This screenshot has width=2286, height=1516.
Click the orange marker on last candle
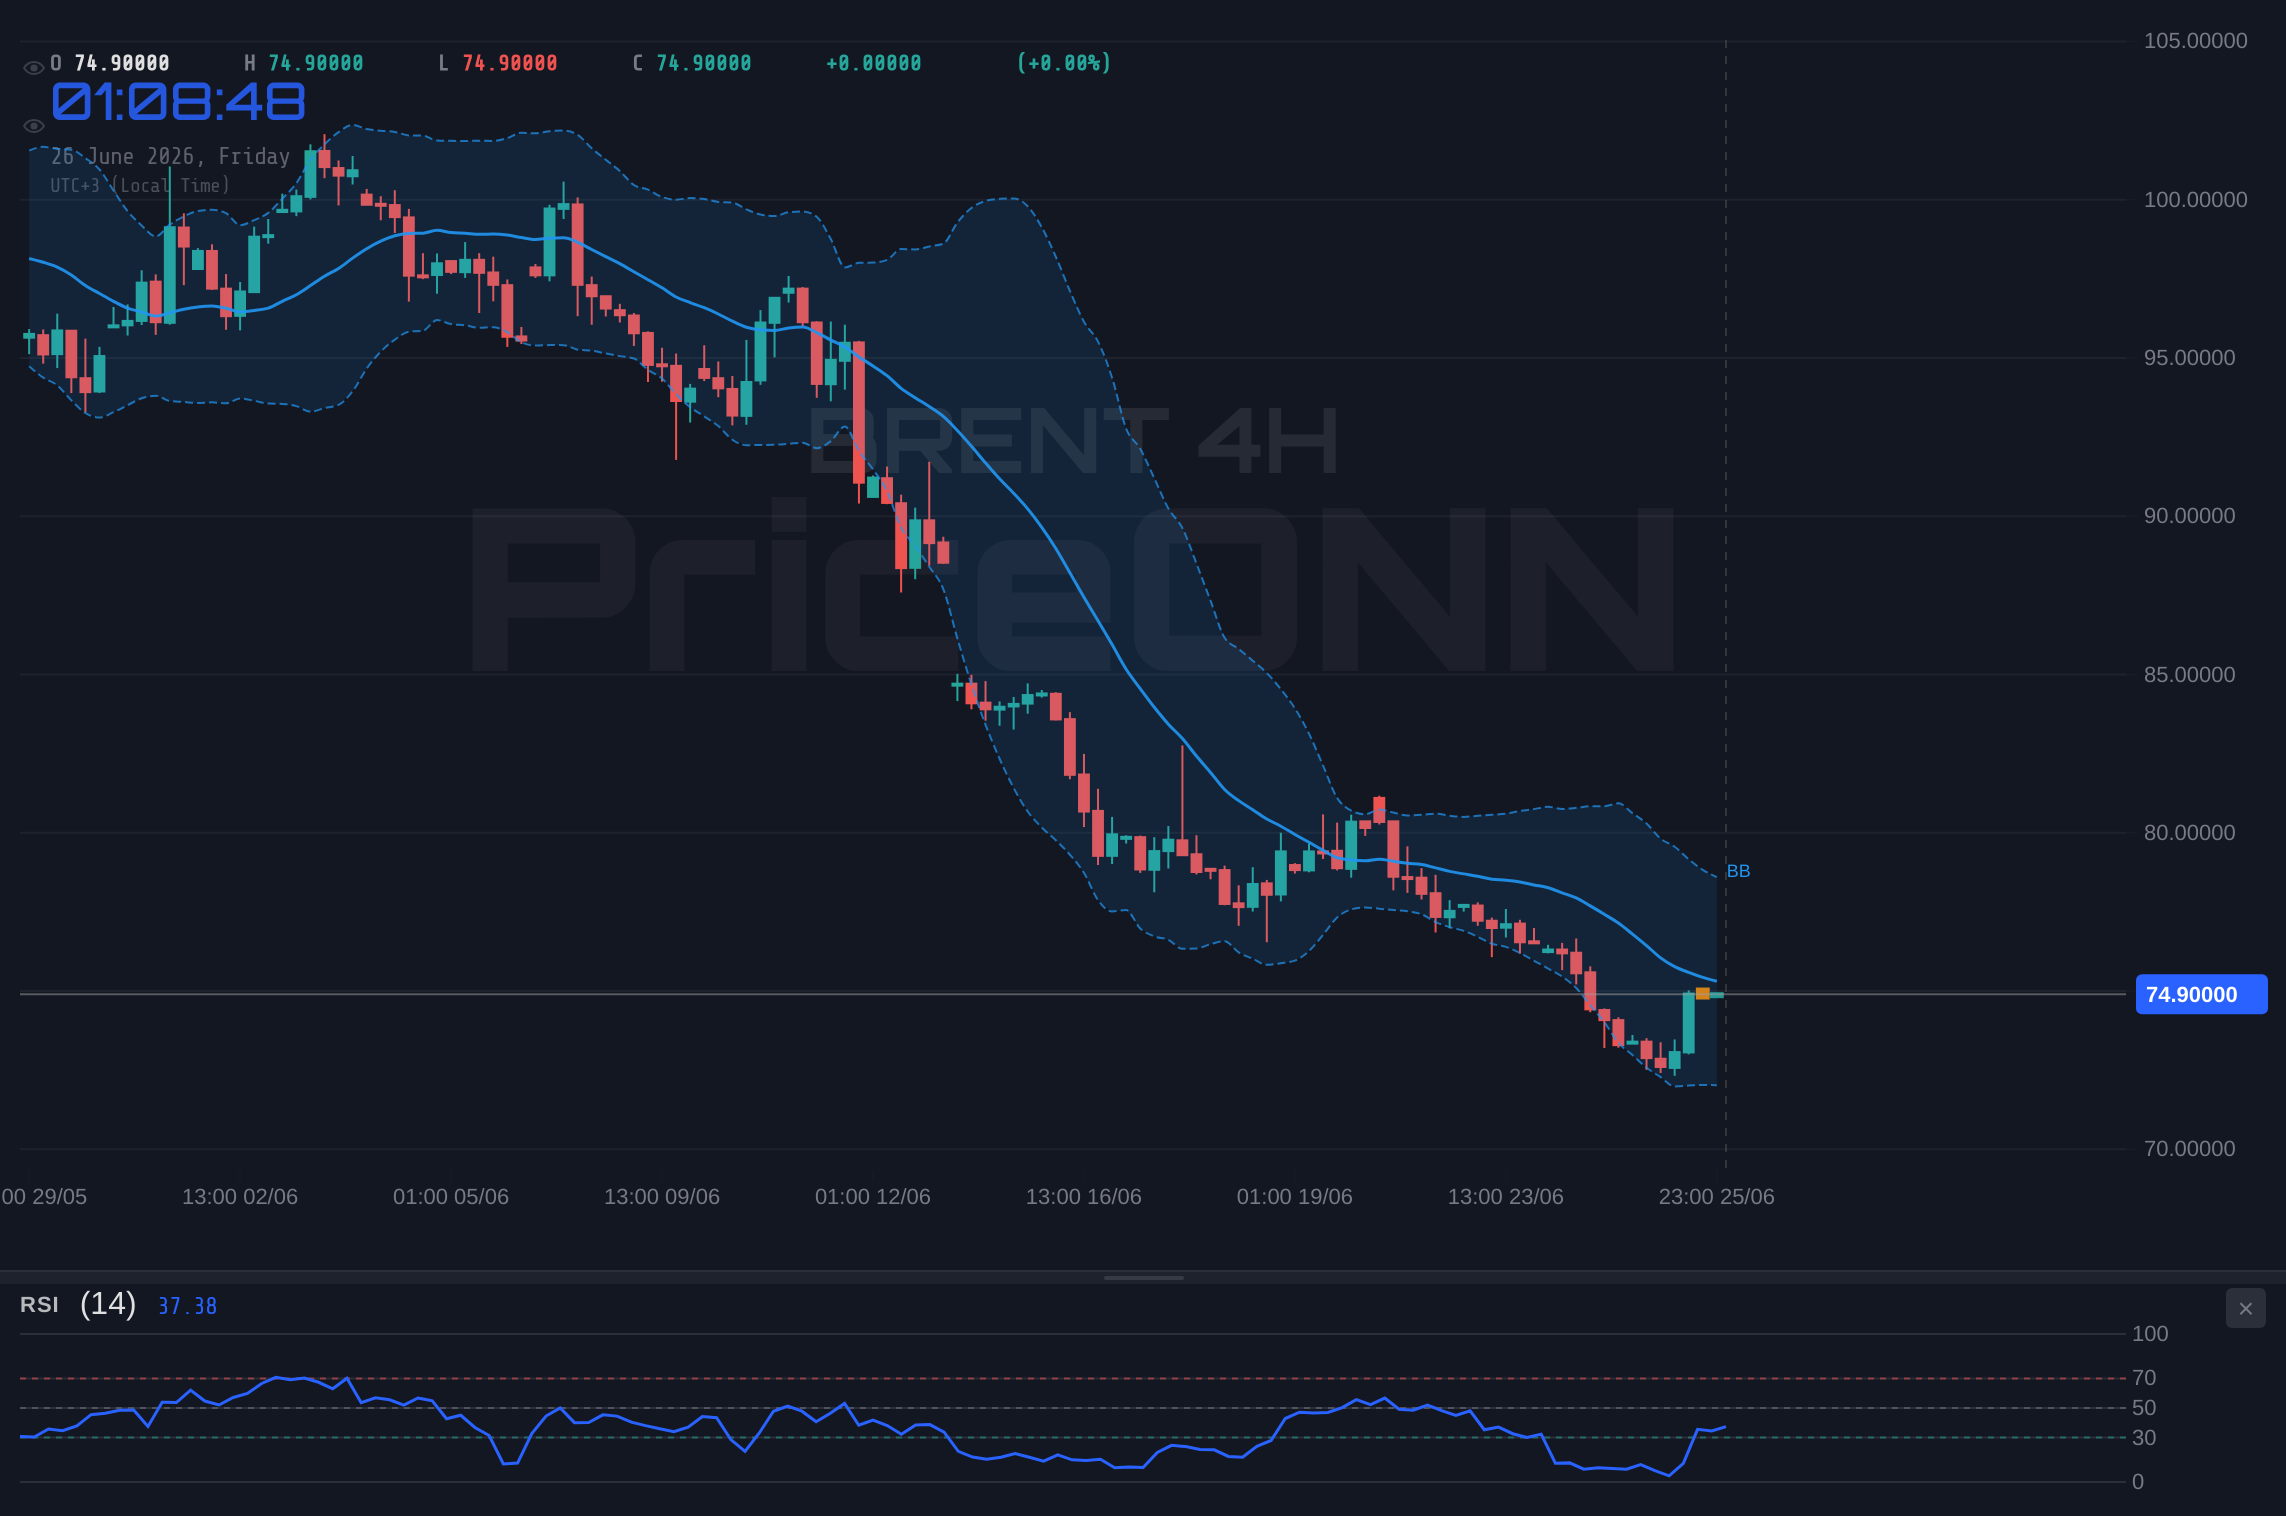click(x=1702, y=993)
